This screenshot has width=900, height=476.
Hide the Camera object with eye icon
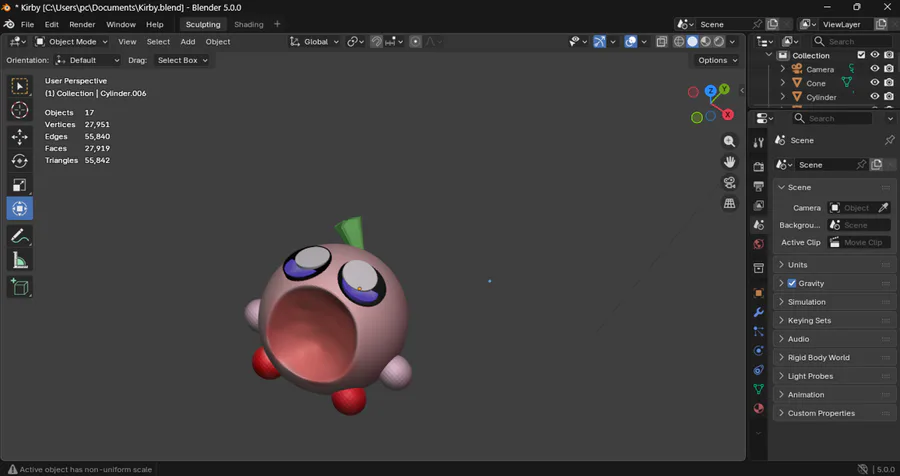(875, 69)
